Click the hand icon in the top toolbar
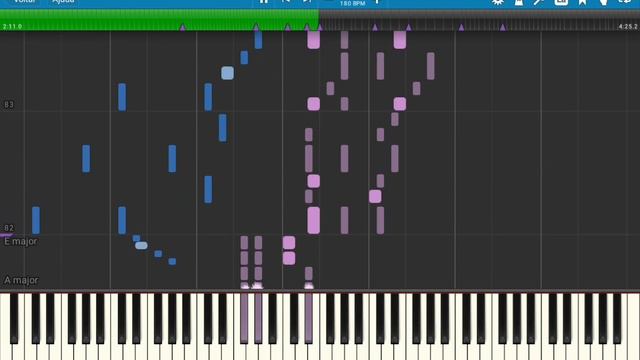640x360 pixels. click(x=603, y=2)
